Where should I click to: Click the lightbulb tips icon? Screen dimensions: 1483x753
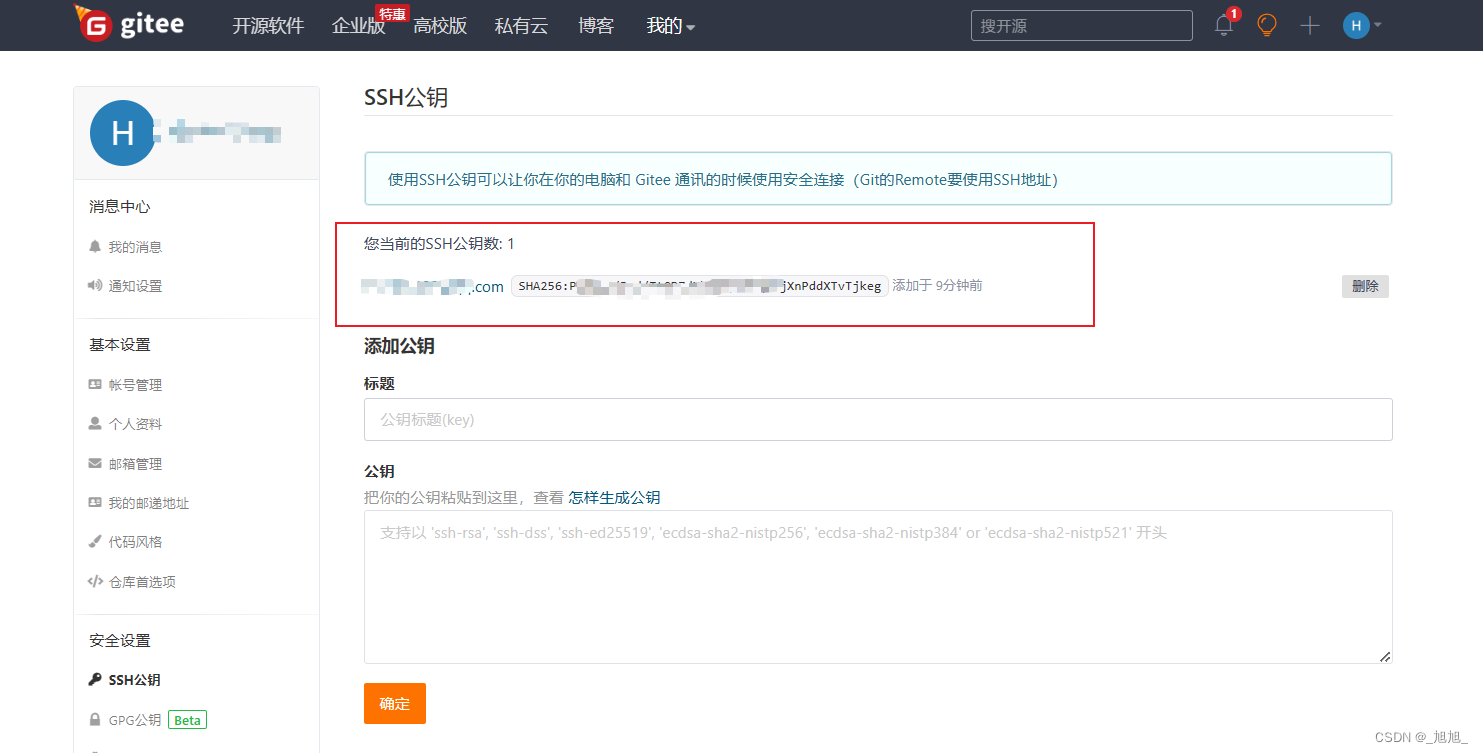point(1267,26)
